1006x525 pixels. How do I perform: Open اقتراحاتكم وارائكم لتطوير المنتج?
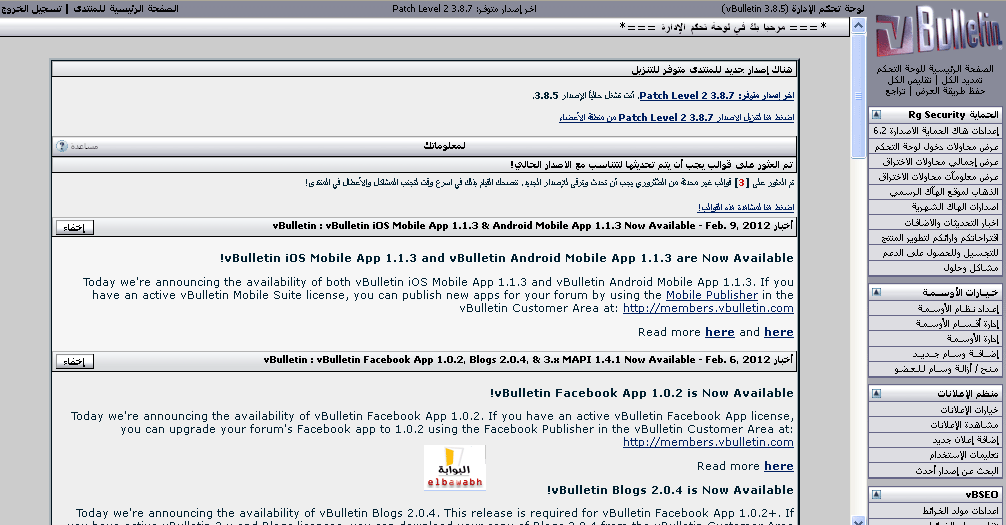[x=935, y=237]
